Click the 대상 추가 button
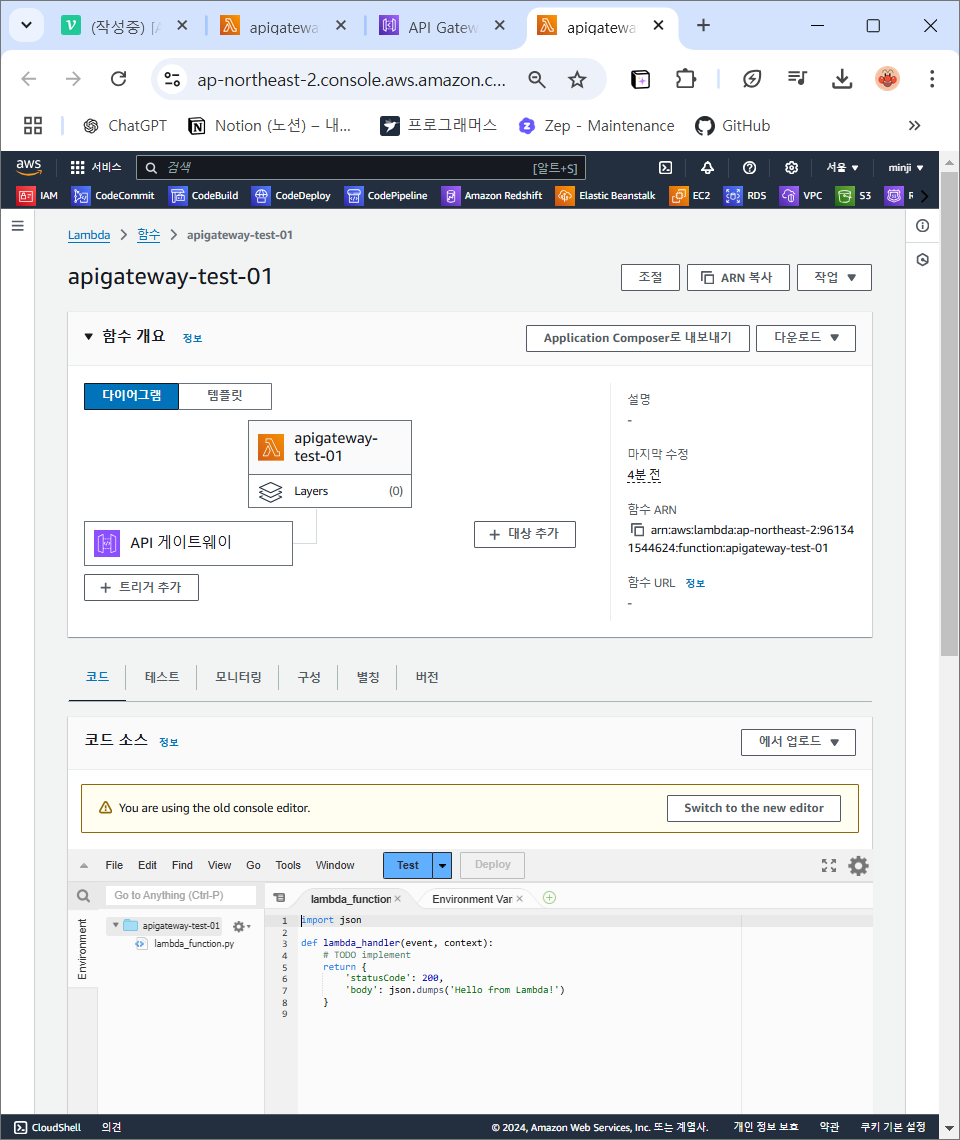Viewport: 960px width, 1140px height. (x=524, y=534)
